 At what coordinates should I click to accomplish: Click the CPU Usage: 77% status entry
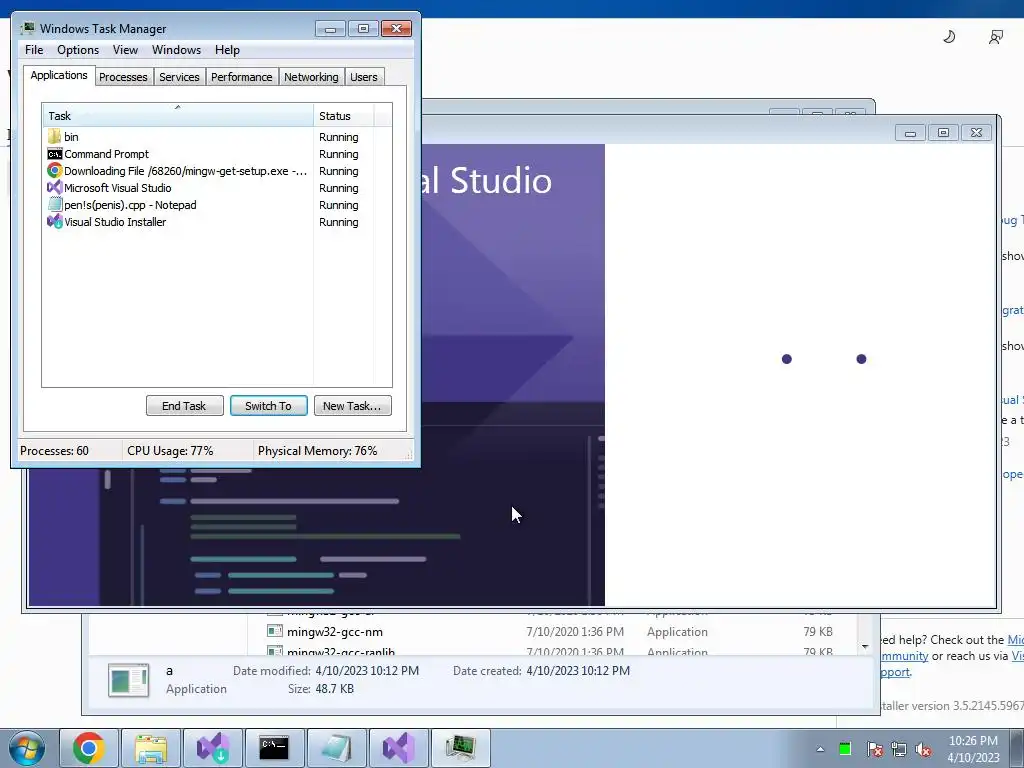pyautogui.click(x=170, y=451)
